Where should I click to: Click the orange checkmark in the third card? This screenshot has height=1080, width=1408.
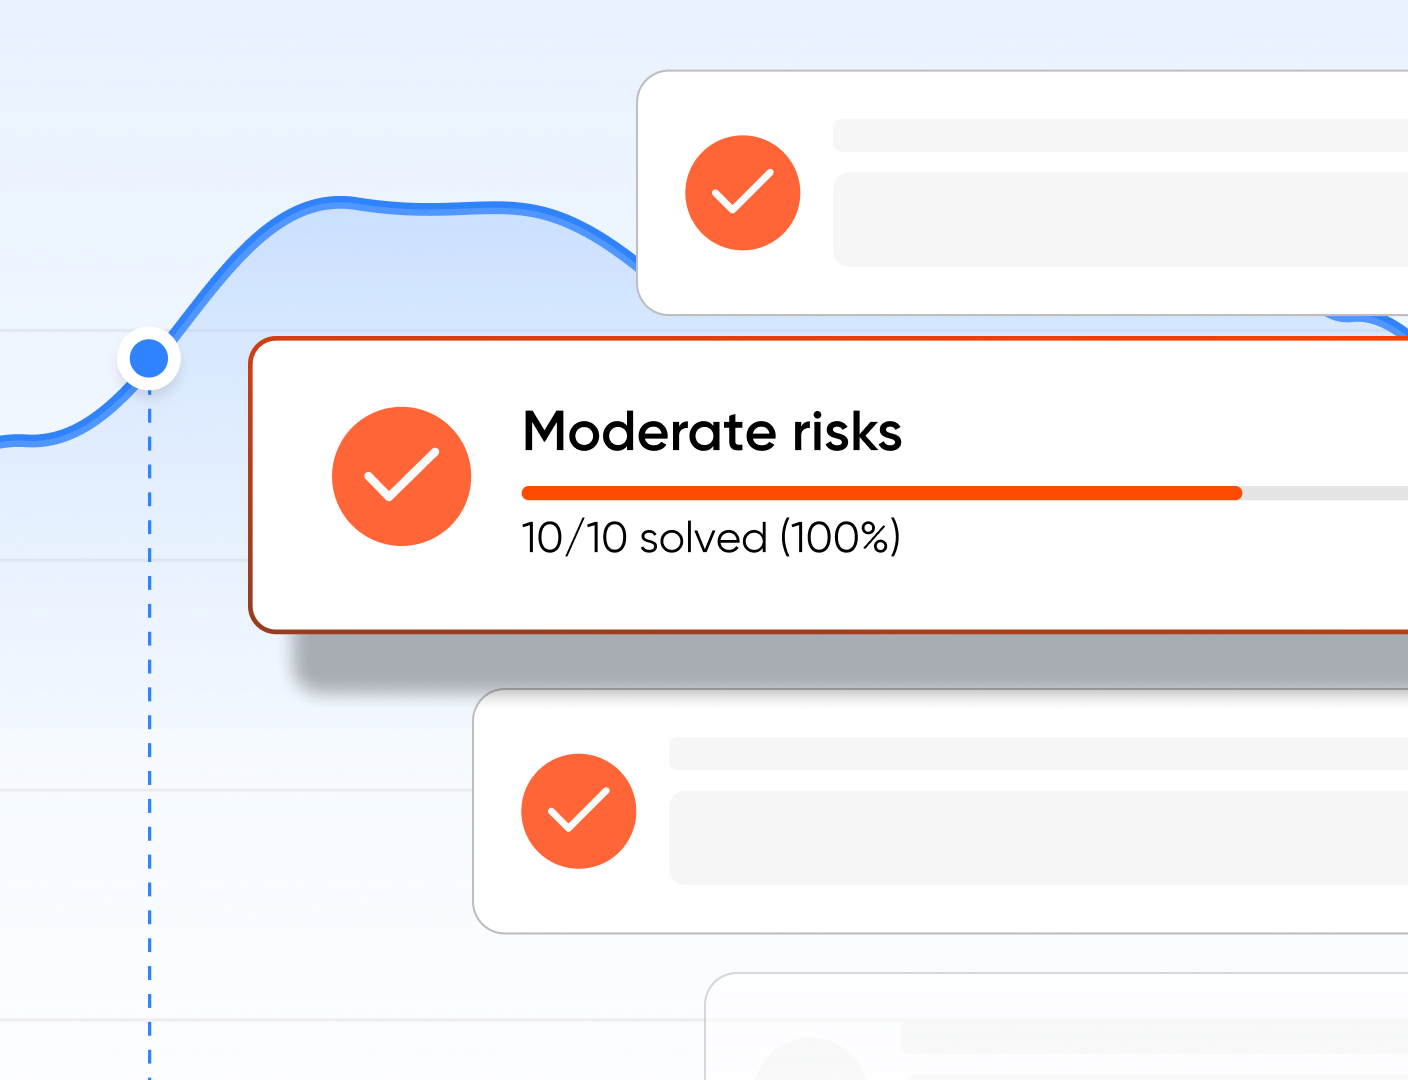pyautogui.click(x=578, y=810)
